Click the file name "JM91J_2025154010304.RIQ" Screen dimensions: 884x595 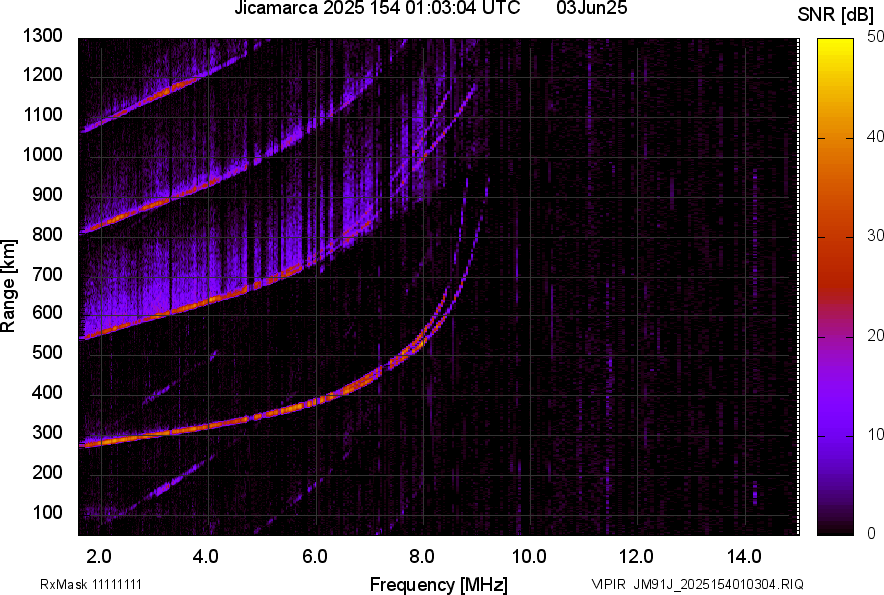718,584
